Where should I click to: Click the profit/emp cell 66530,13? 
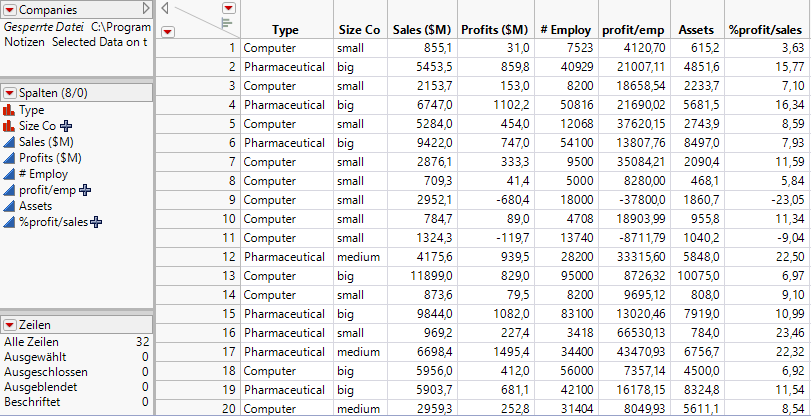[634, 333]
